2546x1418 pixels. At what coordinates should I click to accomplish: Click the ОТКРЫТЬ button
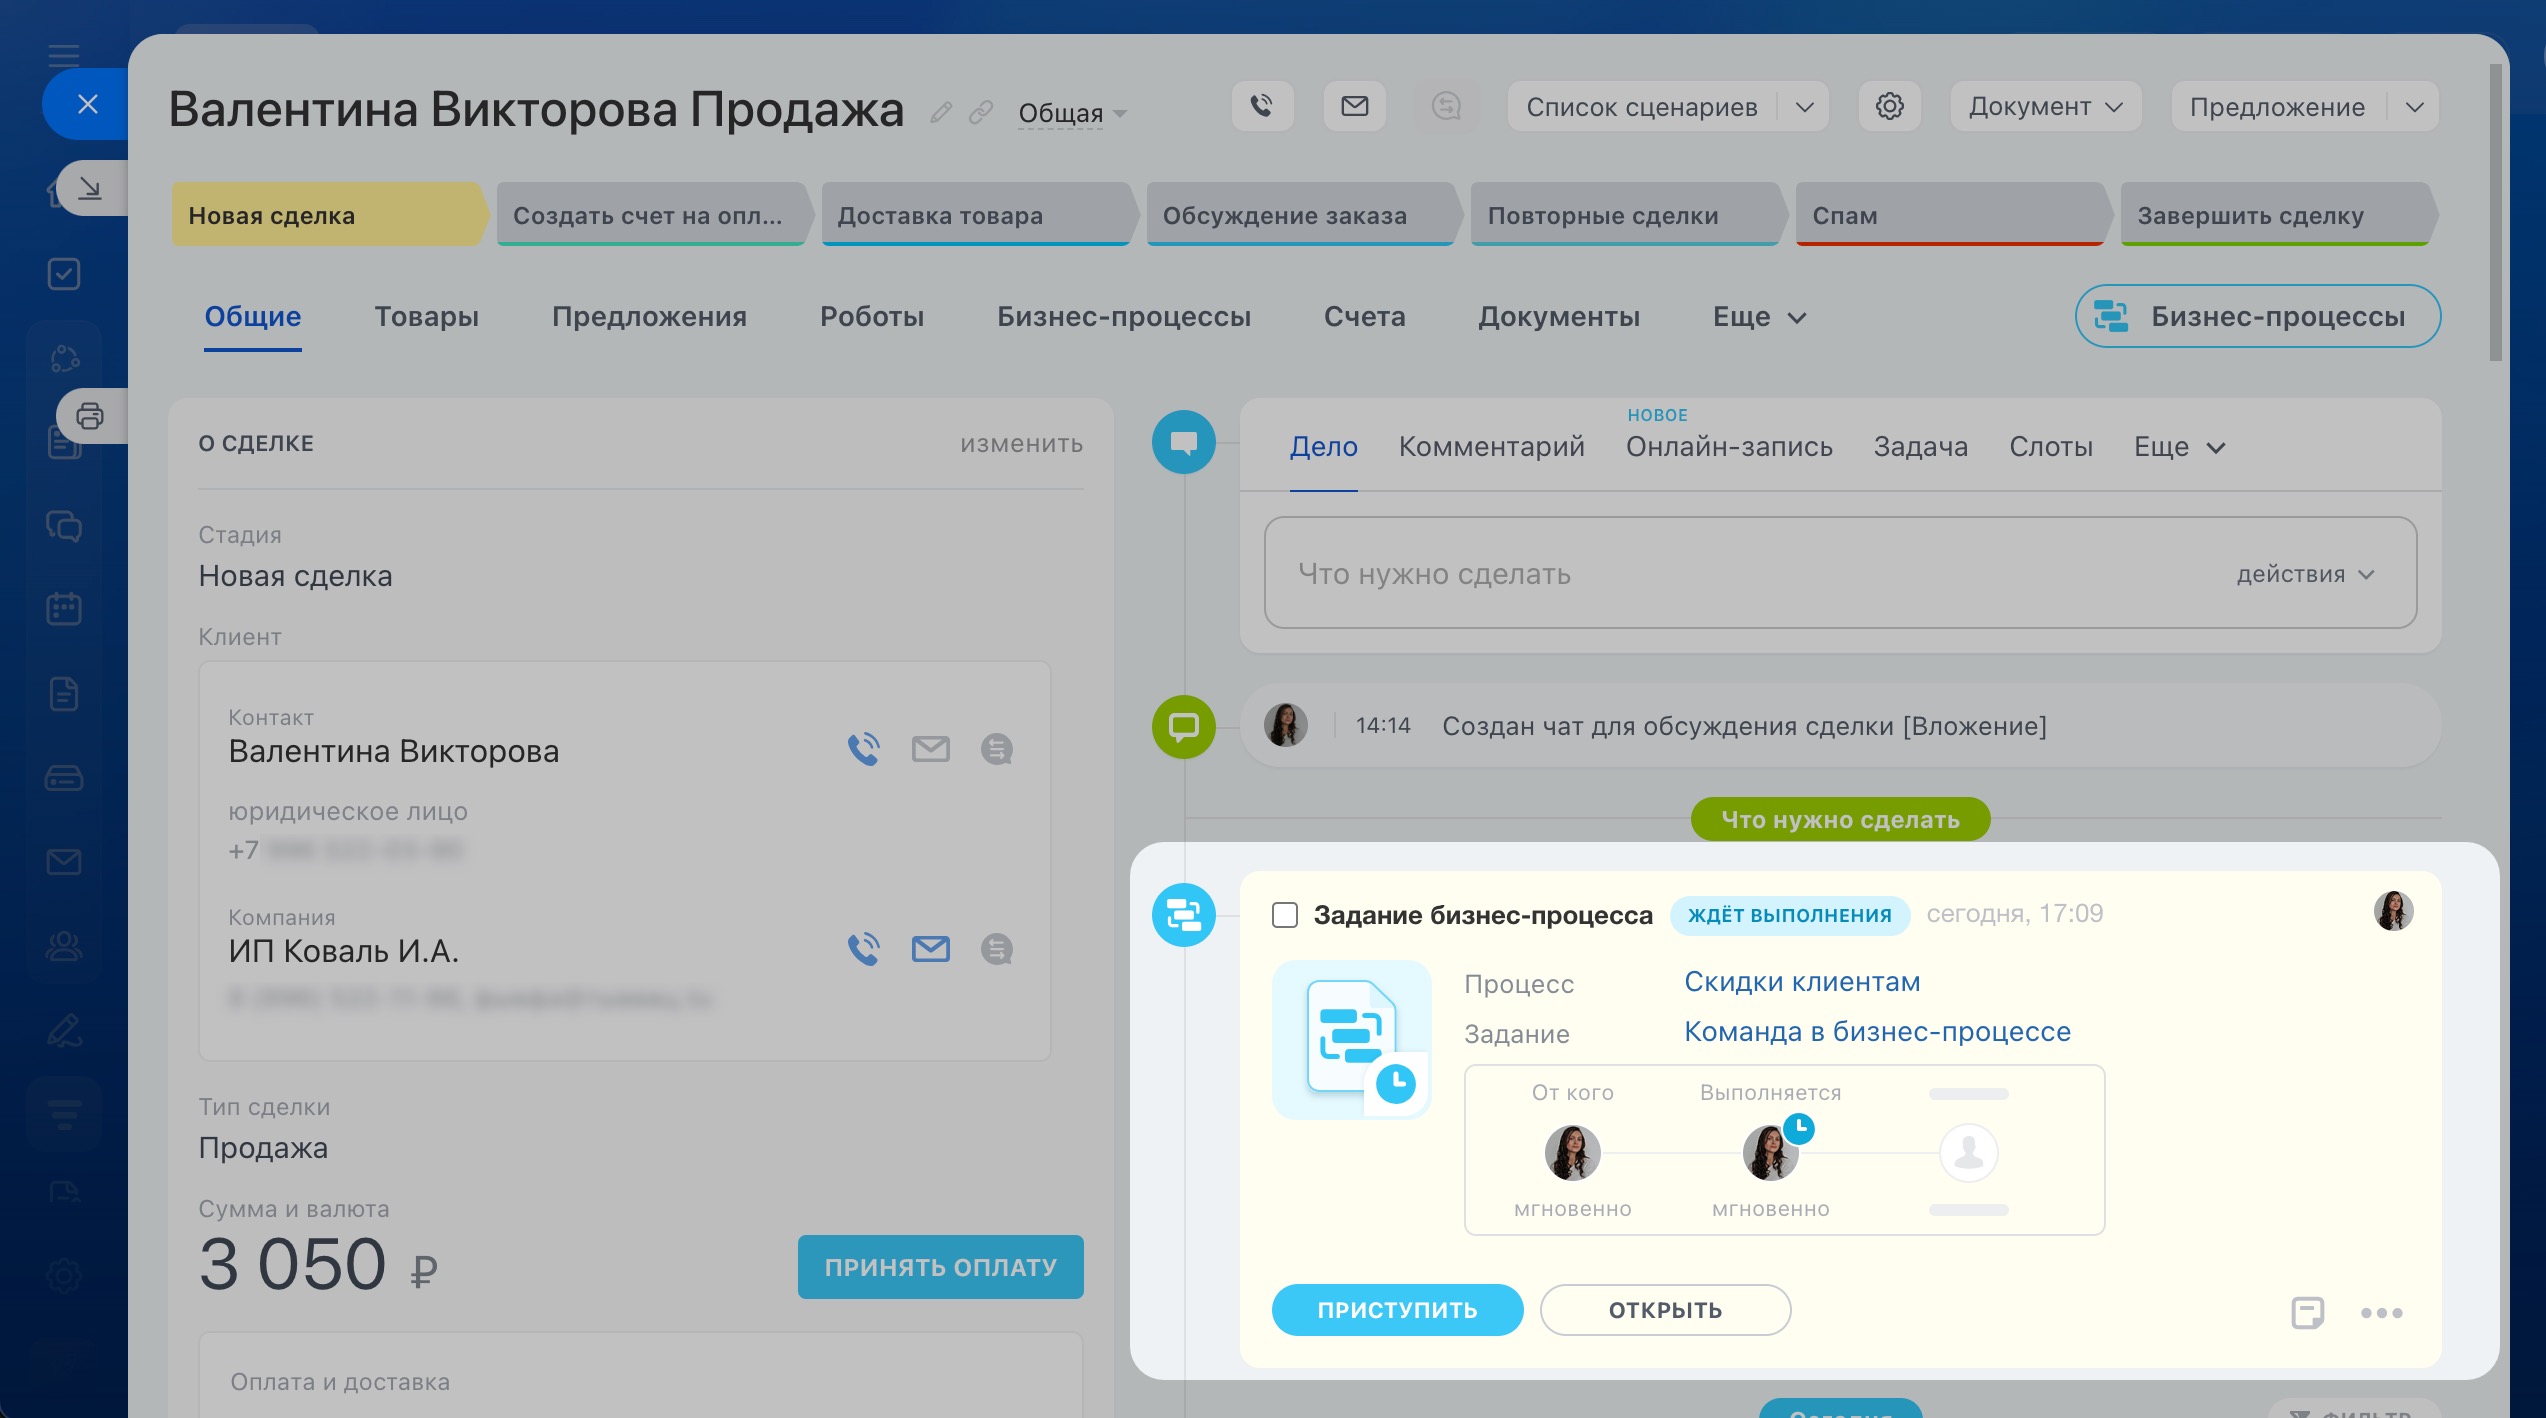1665,1310
